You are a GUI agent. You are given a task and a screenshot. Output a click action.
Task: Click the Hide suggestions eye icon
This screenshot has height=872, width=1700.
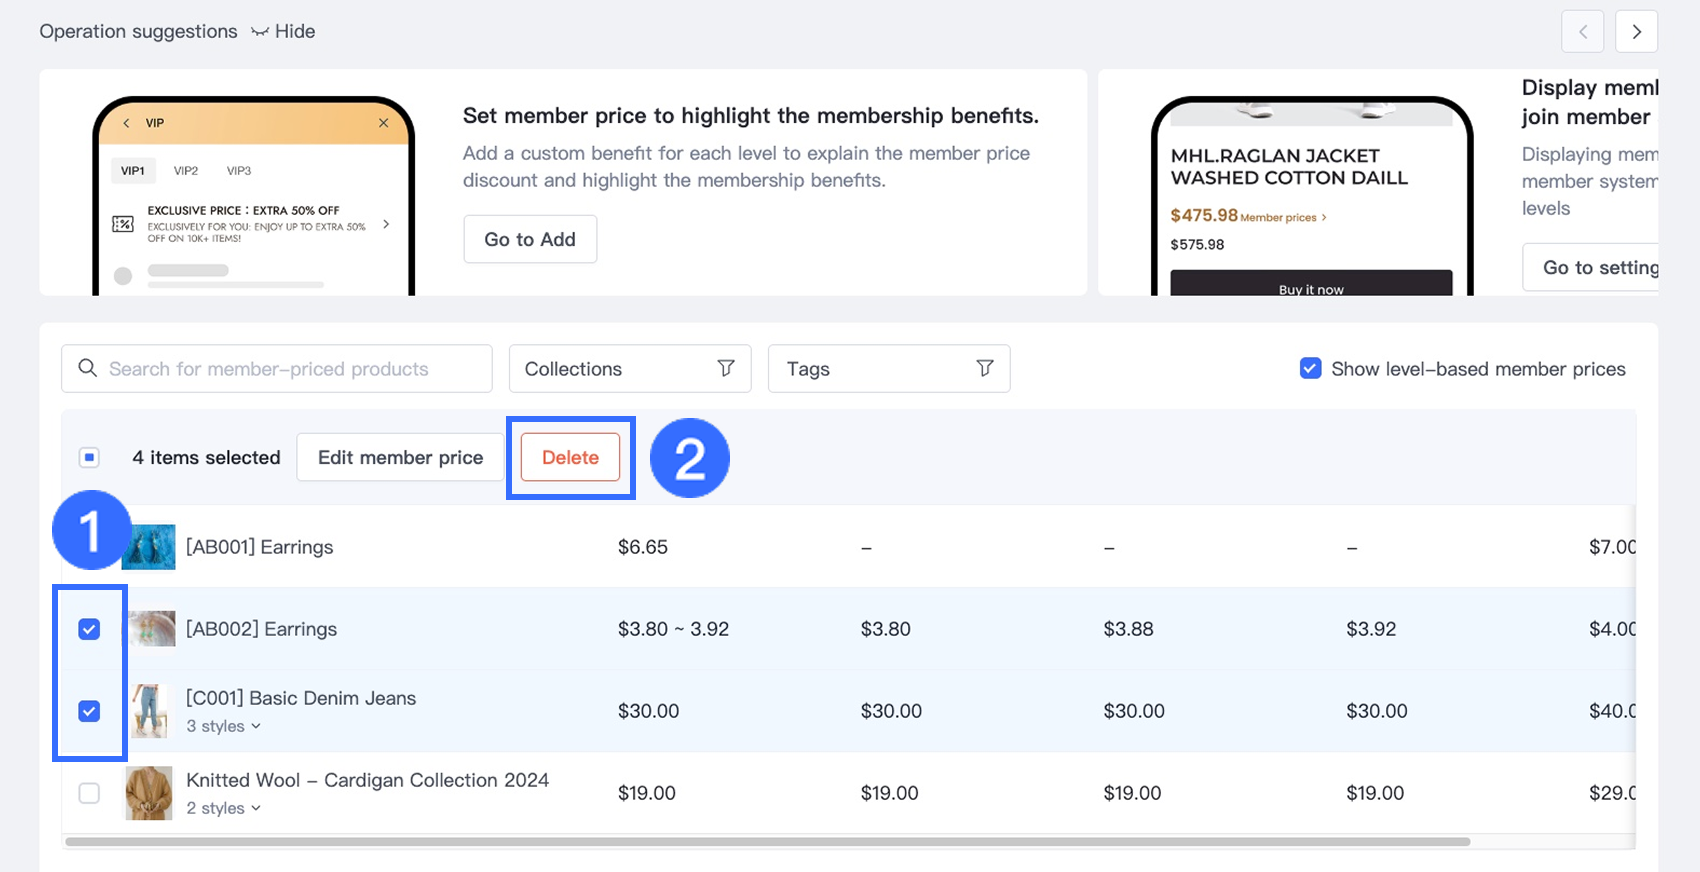260,32
